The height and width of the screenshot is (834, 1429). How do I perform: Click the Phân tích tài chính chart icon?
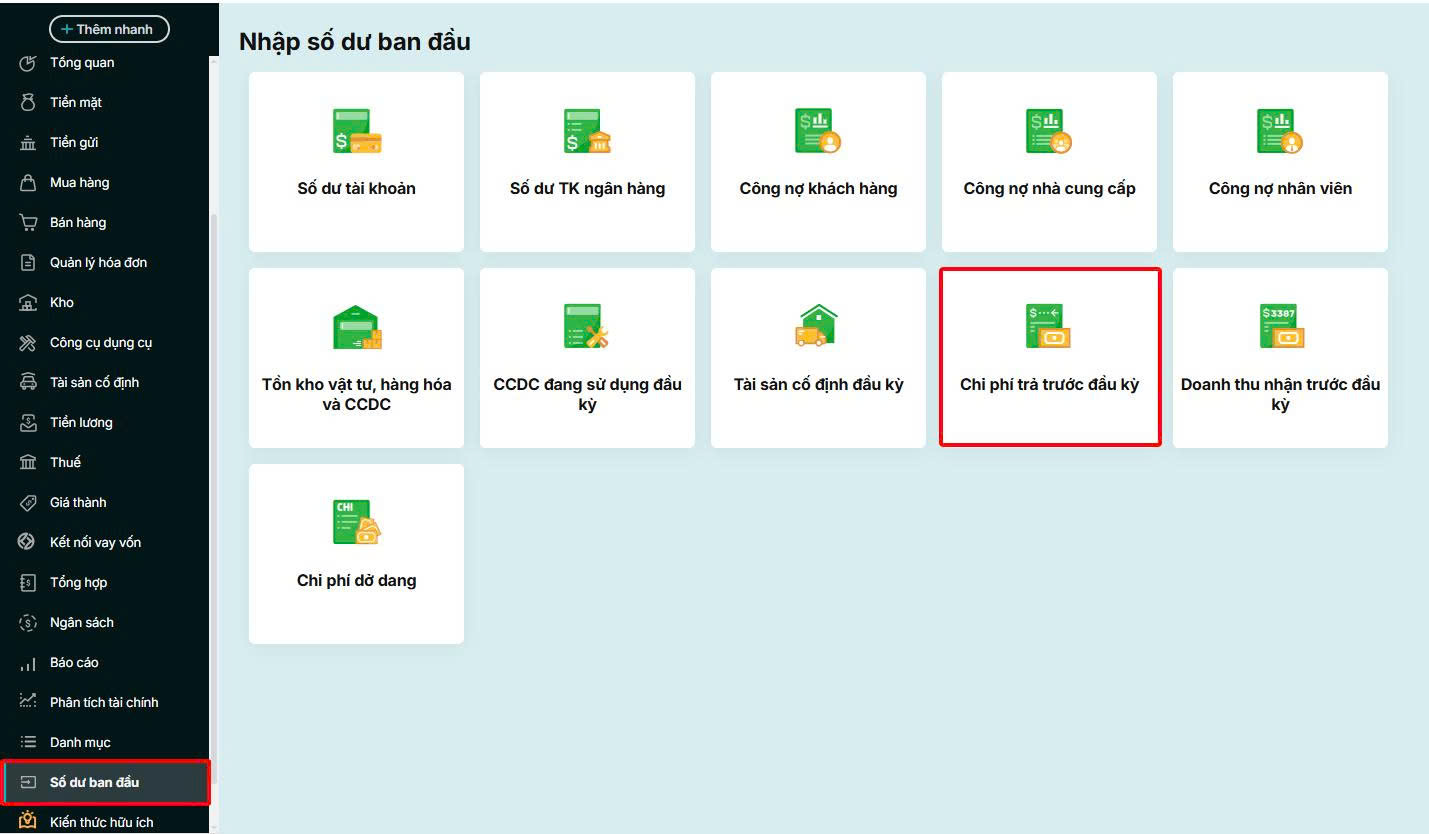click(x=28, y=702)
